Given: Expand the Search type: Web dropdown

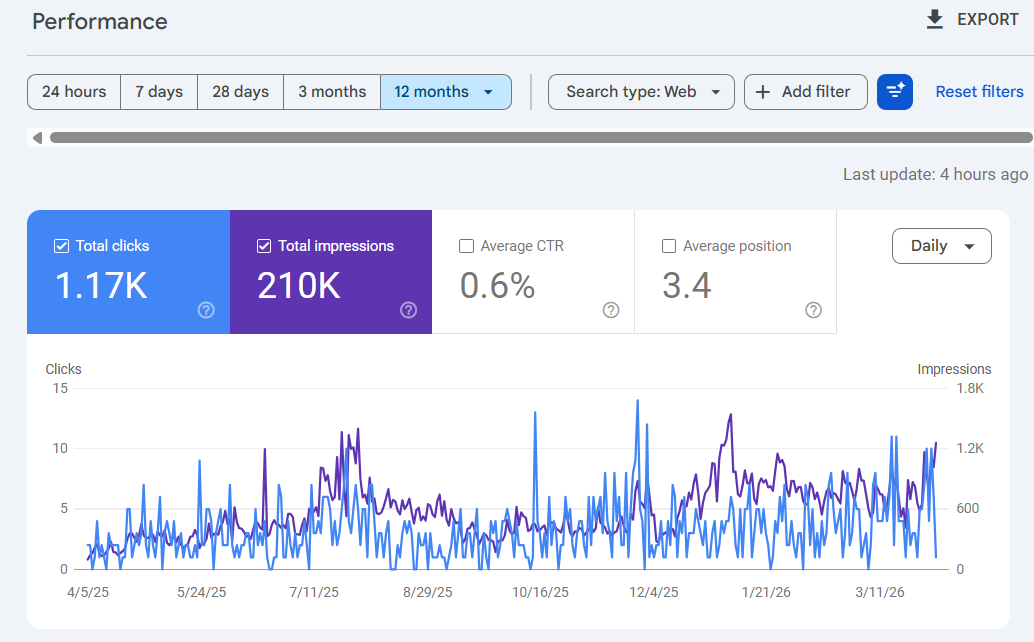Looking at the screenshot, I should pyautogui.click(x=641, y=92).
